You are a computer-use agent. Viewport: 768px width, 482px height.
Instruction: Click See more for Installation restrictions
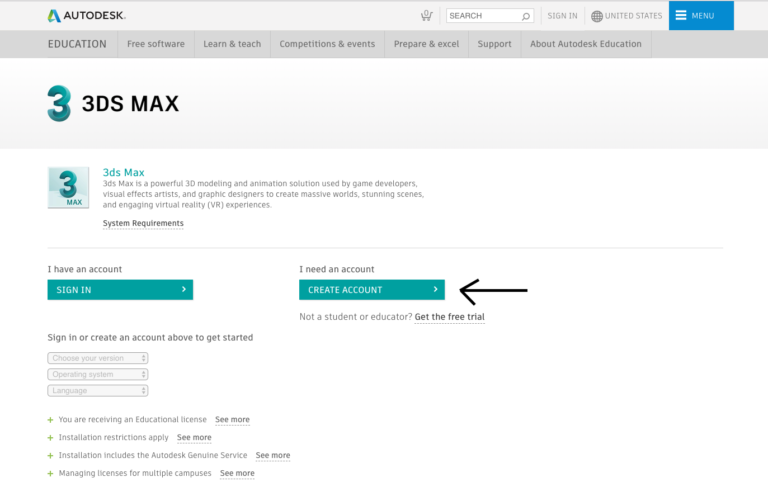click(194, 437)
